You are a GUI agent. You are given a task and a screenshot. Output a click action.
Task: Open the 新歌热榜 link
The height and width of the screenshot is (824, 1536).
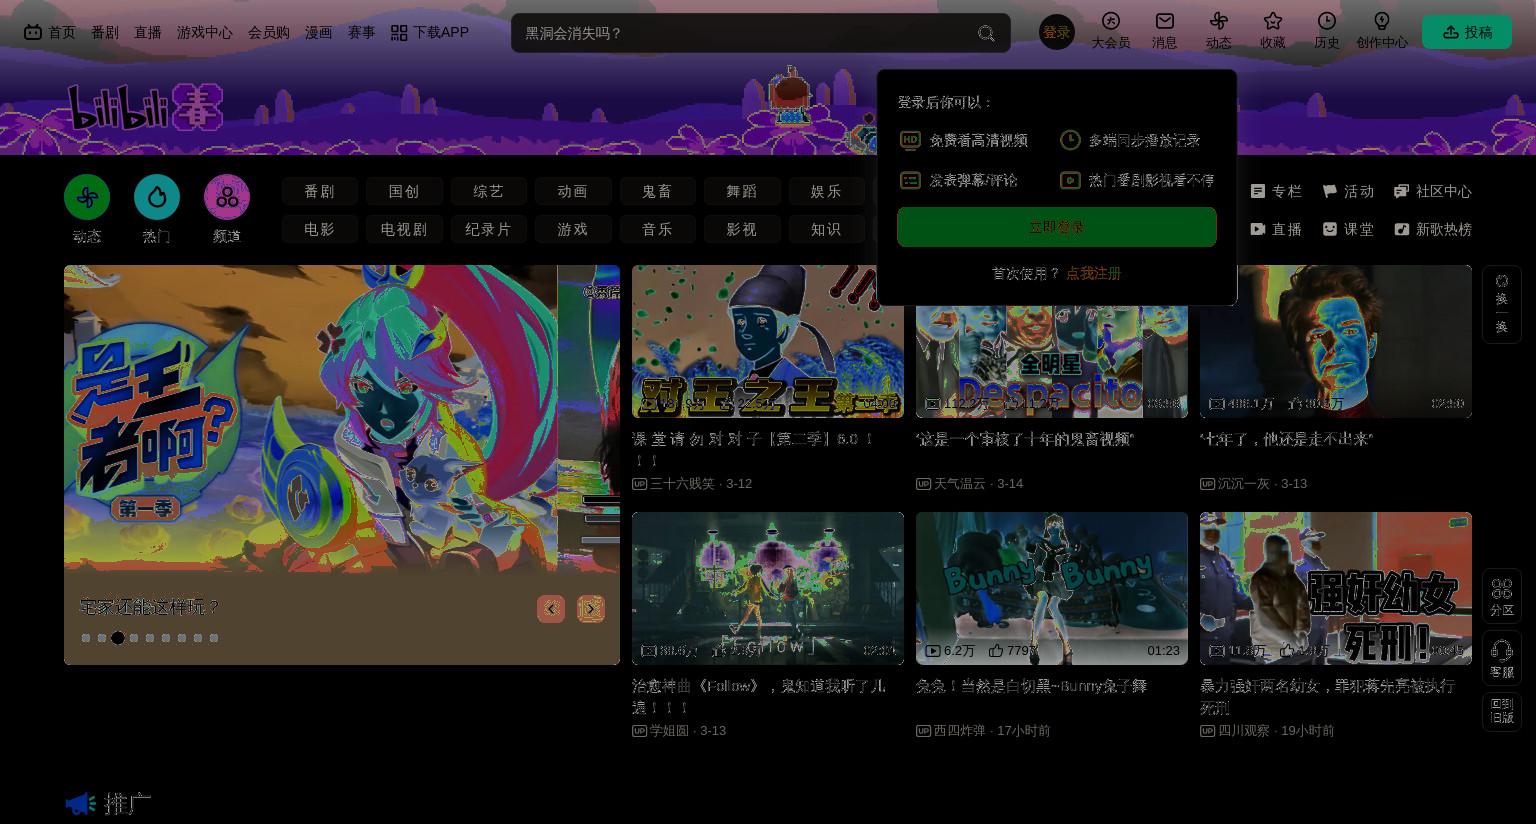[1433, 229]
